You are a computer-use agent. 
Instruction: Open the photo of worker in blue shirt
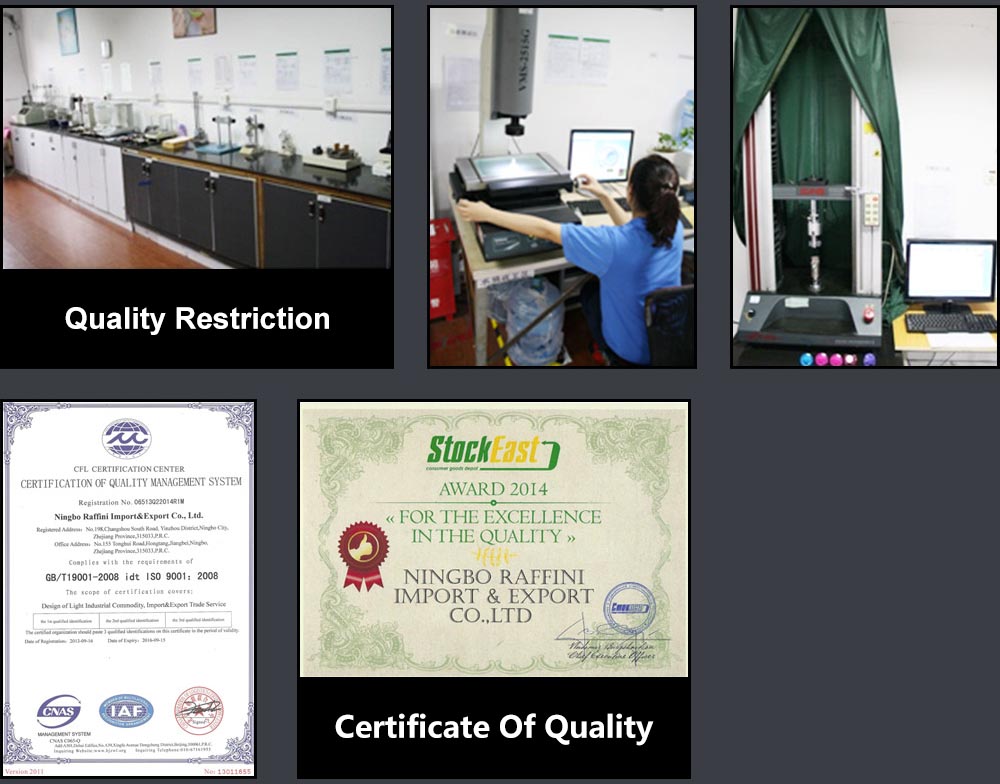pyautogui.click(x=562, y=186)
